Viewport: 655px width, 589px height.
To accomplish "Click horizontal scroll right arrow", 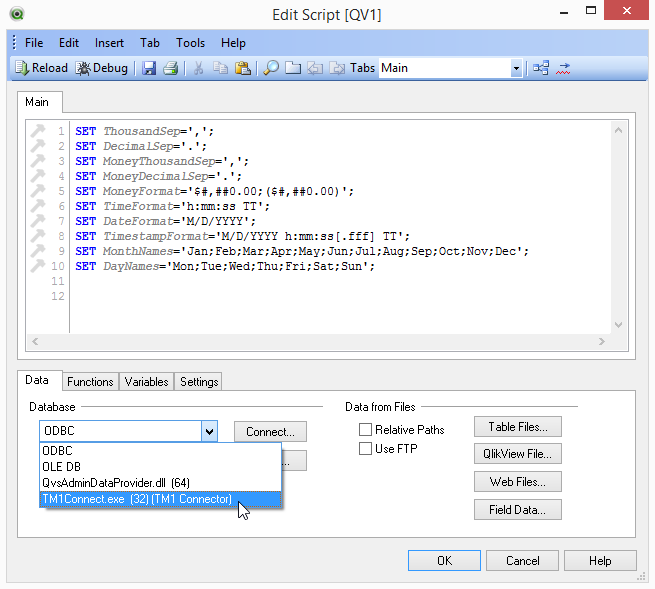I will point(602,341).
